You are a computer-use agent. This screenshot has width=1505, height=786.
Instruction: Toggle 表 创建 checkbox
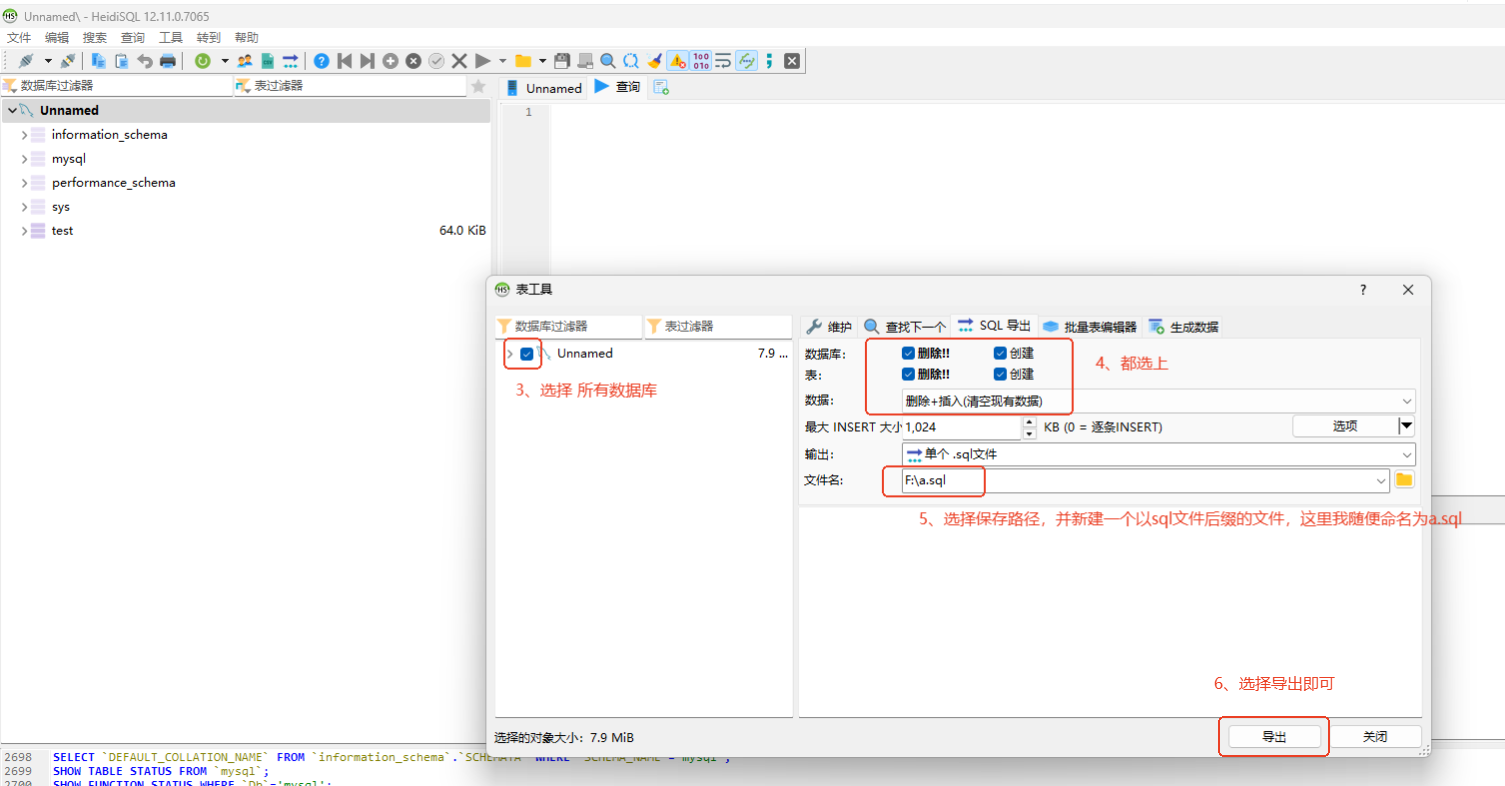(1000, 374)
